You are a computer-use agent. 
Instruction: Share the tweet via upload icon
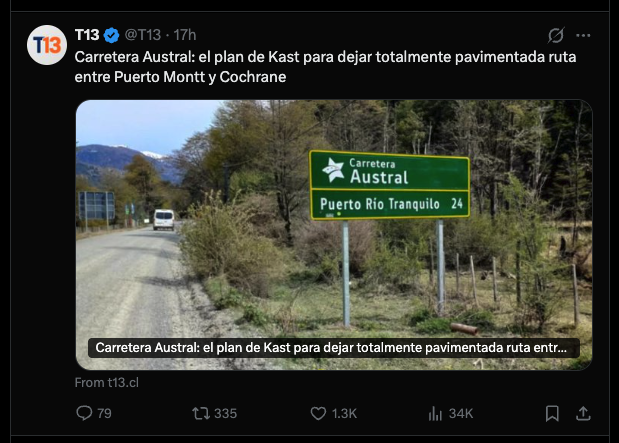point(583,413)
